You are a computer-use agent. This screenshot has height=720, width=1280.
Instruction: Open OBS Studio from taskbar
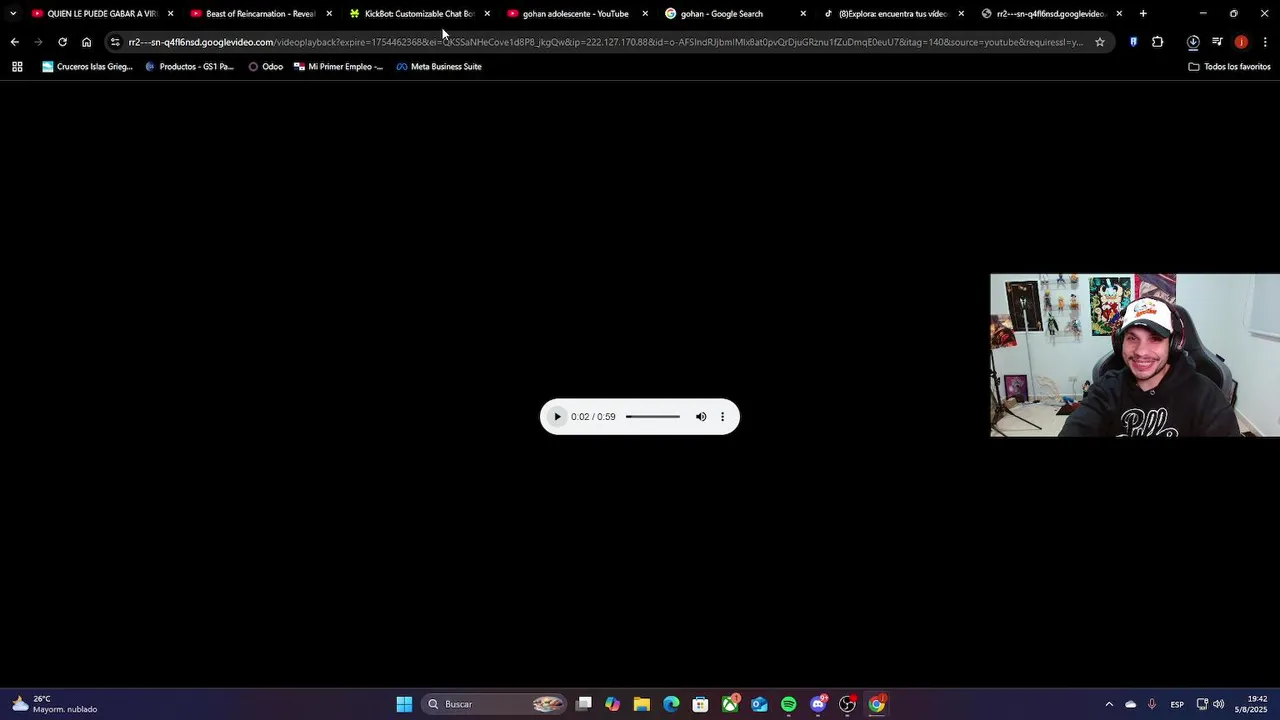pyautogui.click(x=847, y=704)
